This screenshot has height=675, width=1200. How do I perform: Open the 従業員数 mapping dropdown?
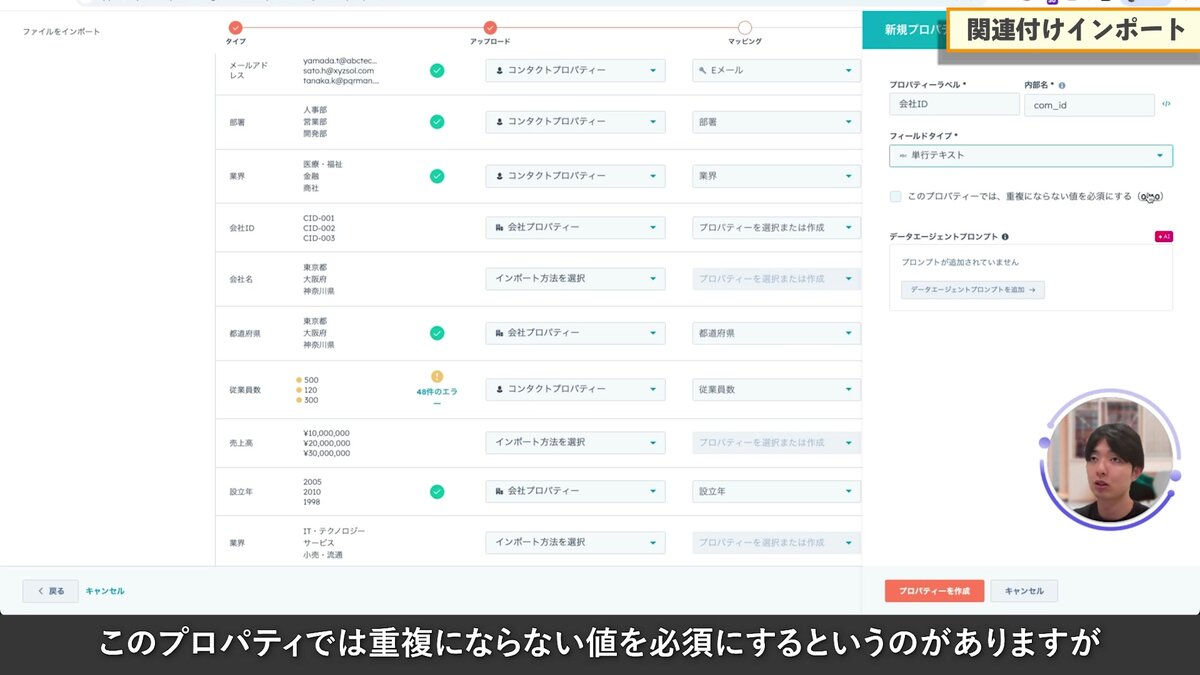775,389
